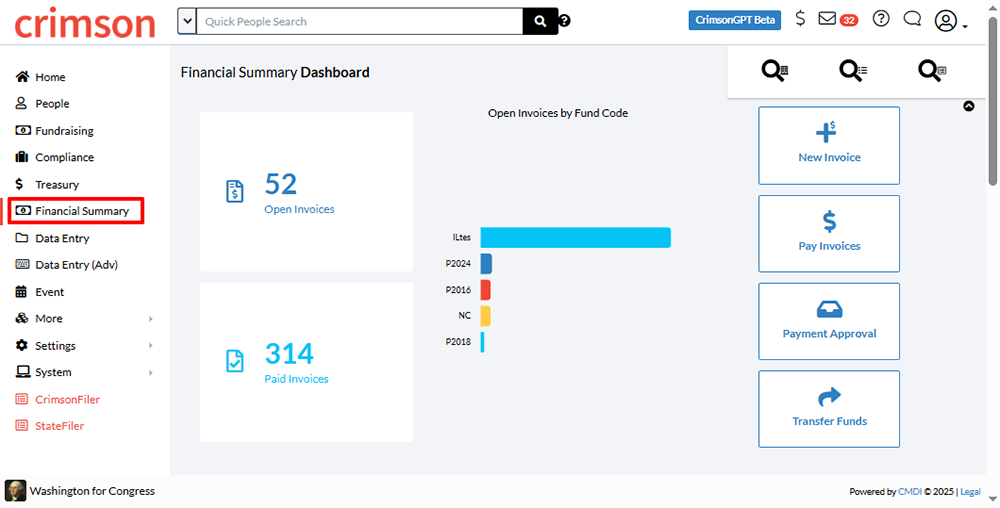Click the Treasury dollar icon
Screen dimensions: 1000x508
[x=19, y=184]
